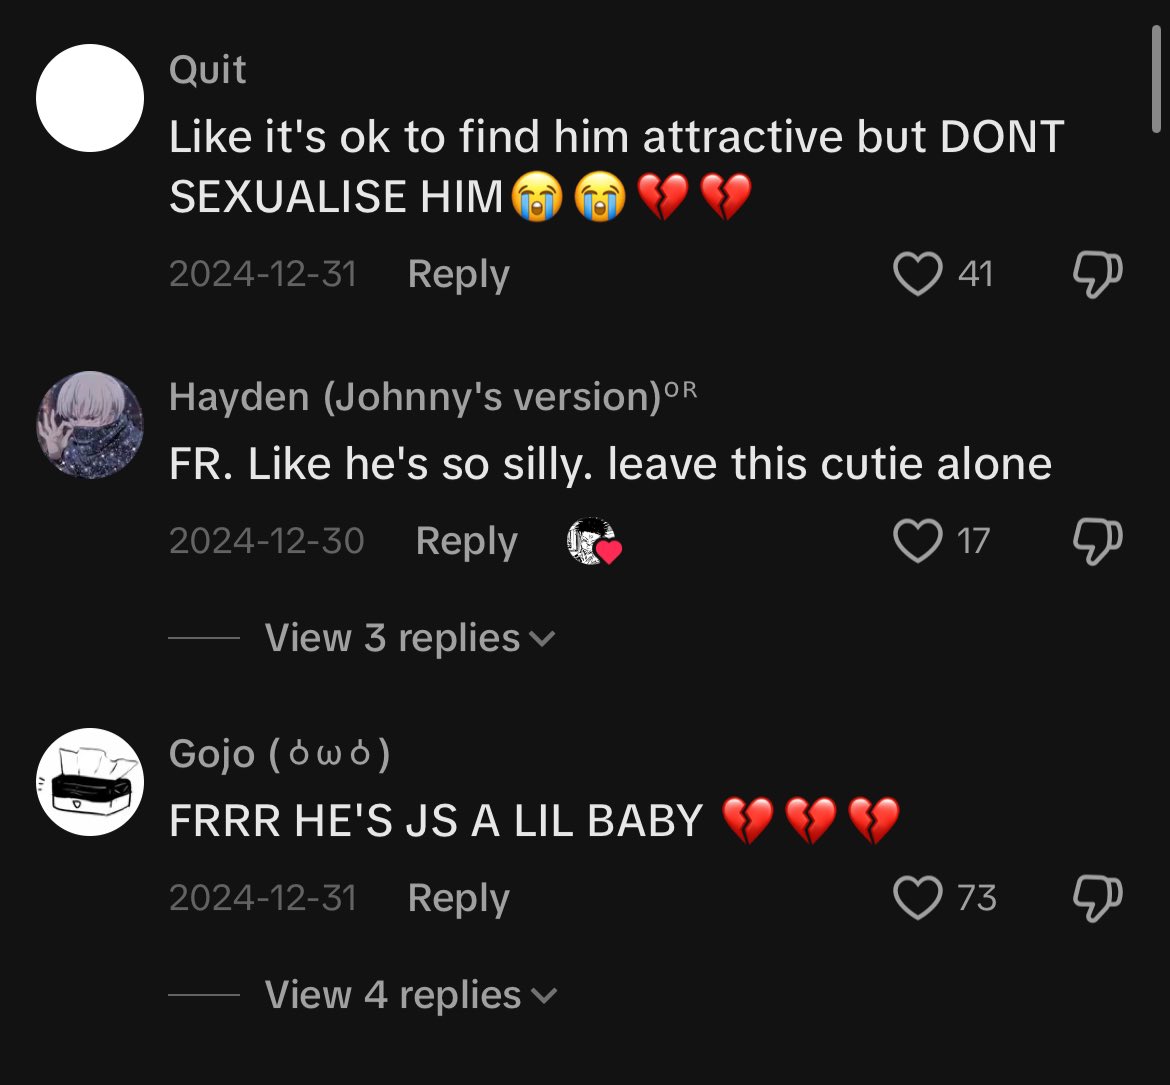The image size is (1170, 1085).
Task: Dislike Hayden's comment with thumbs-down icon
Action: coord(1097,540)
